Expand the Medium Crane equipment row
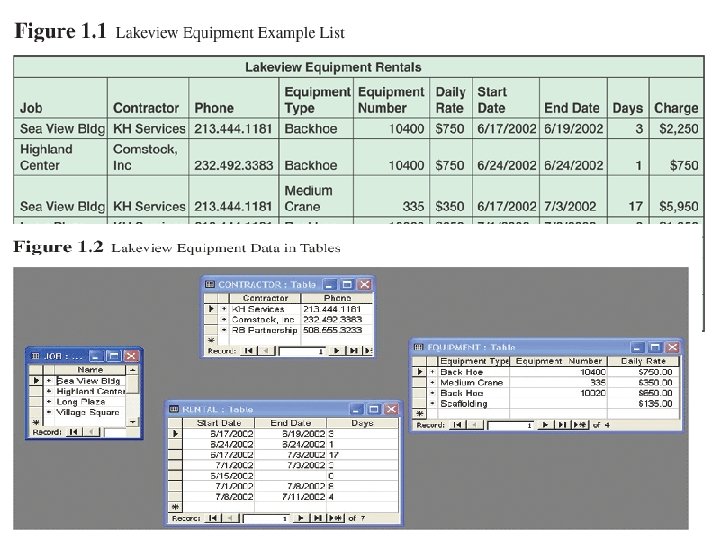The width and height of the screenshot is (720, 540). [432, 382]
